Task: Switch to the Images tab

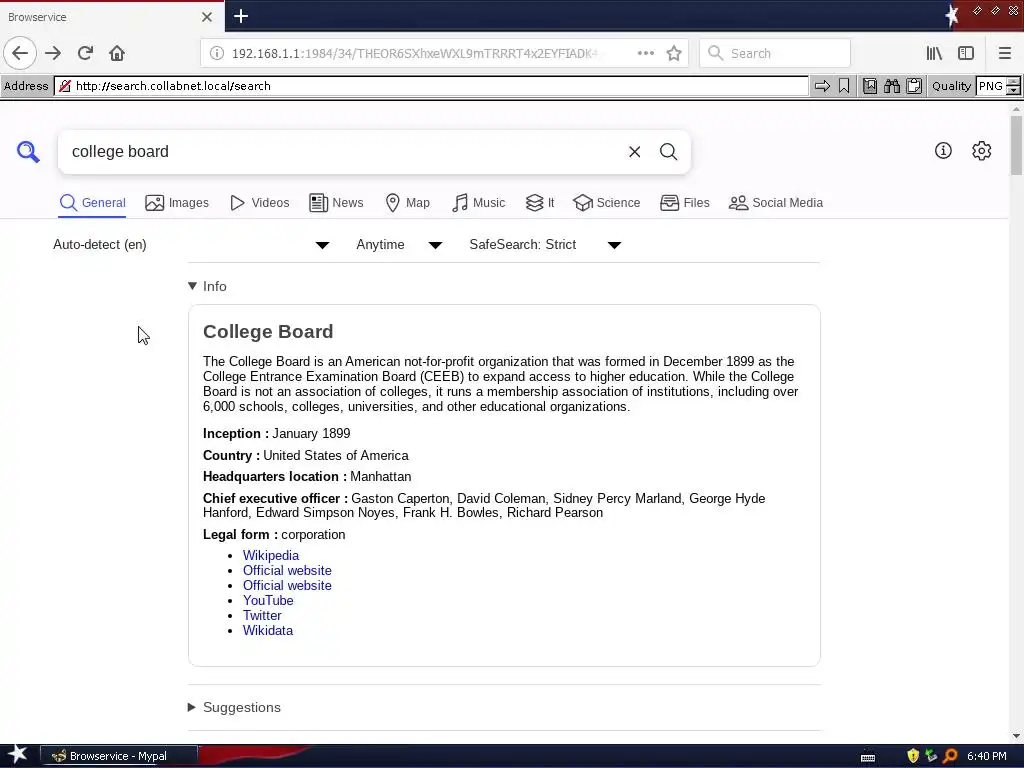Action: click(177, 203)
